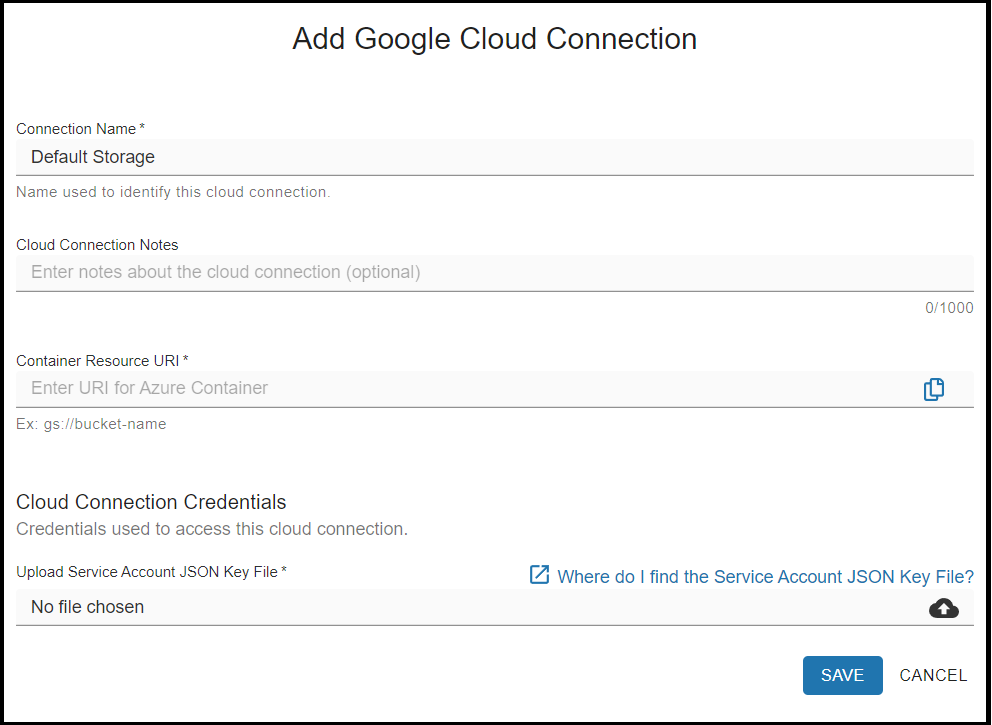992x725 pixels.
Task: Click the Add Google Cloud Connection title
Action: (495, 39)
